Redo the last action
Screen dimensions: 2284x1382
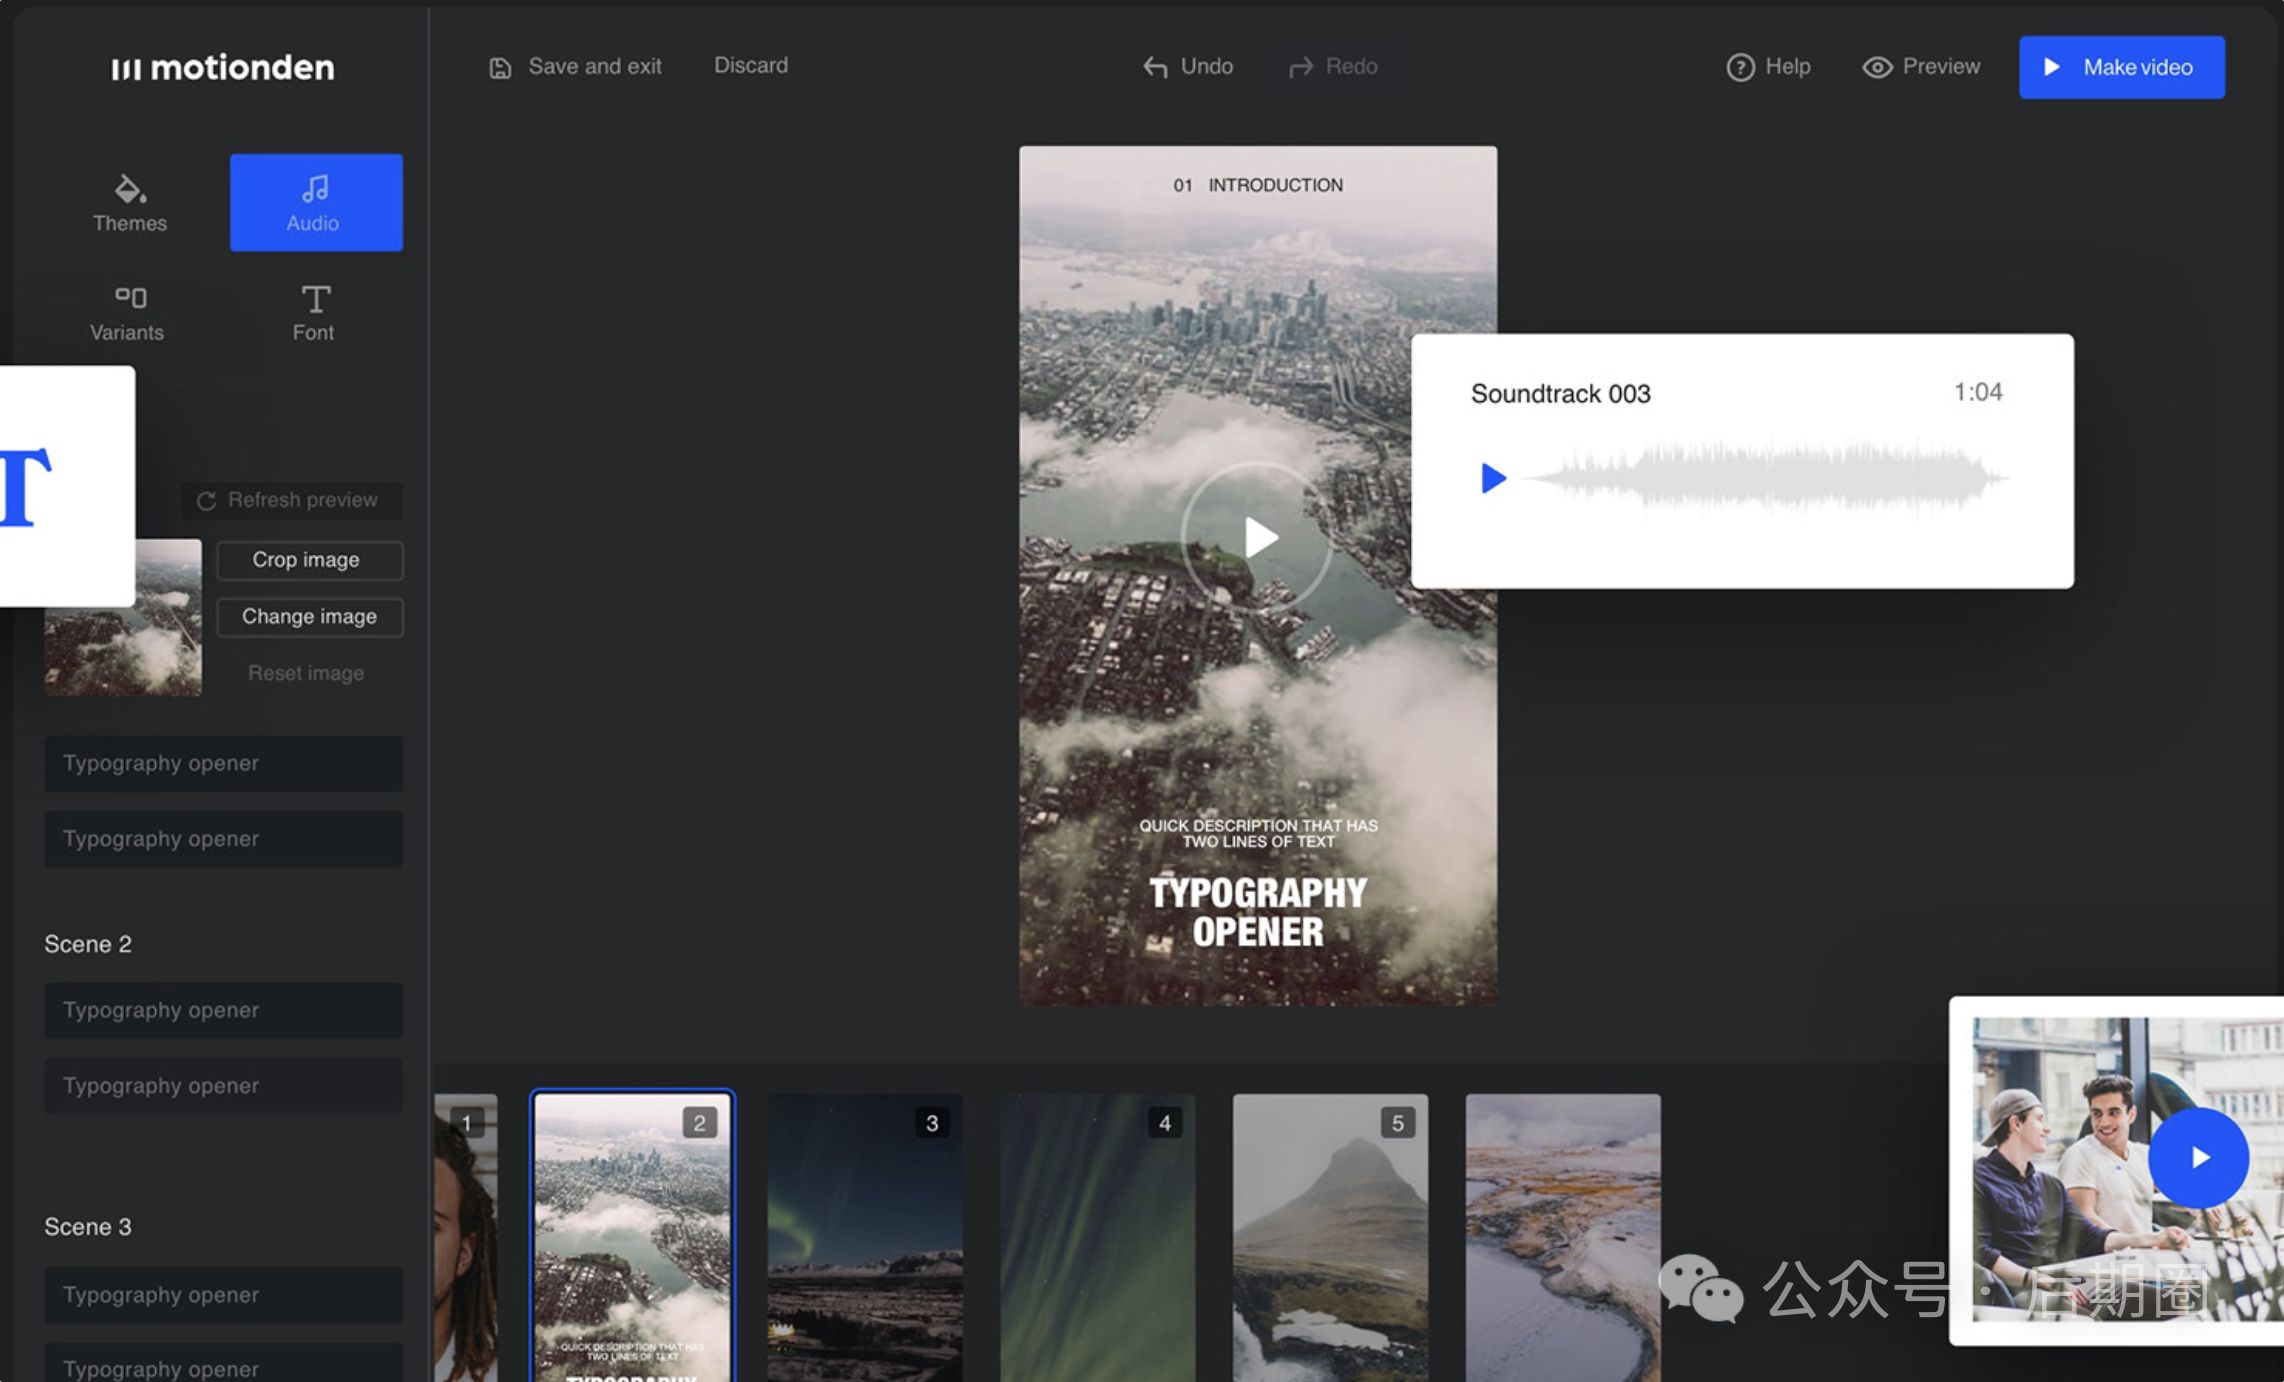[x=1333, y=66]
